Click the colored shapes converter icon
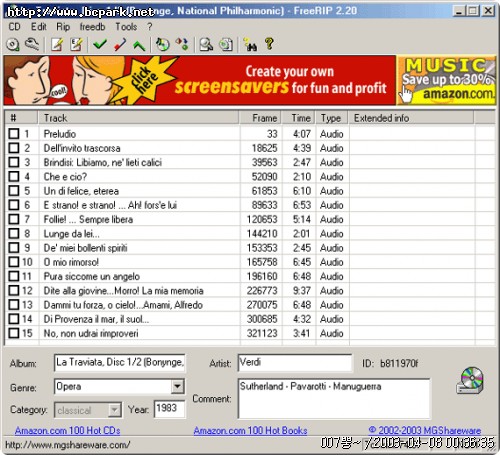500x455 pixels. click(182, 44)
